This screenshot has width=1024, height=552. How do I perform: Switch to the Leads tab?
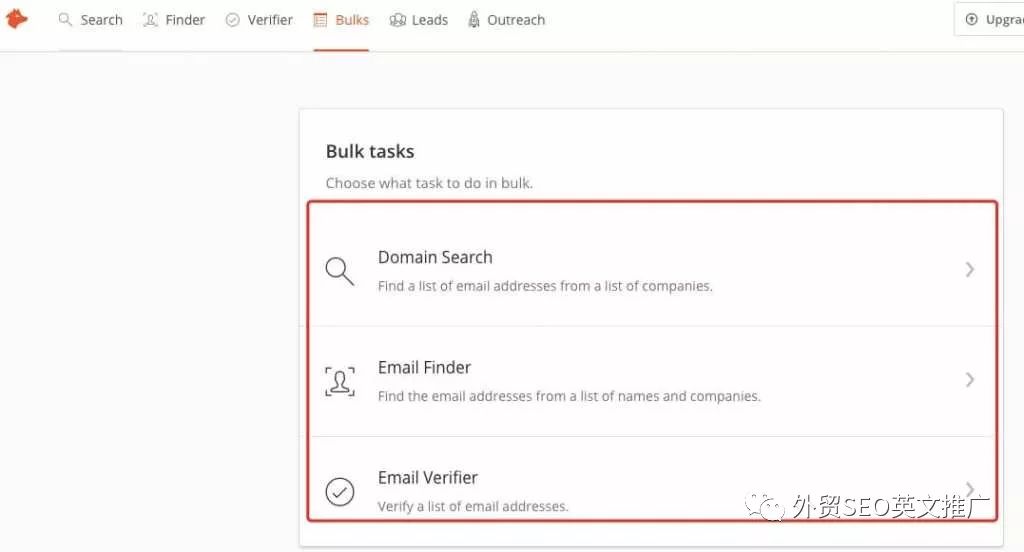point(419,20)
